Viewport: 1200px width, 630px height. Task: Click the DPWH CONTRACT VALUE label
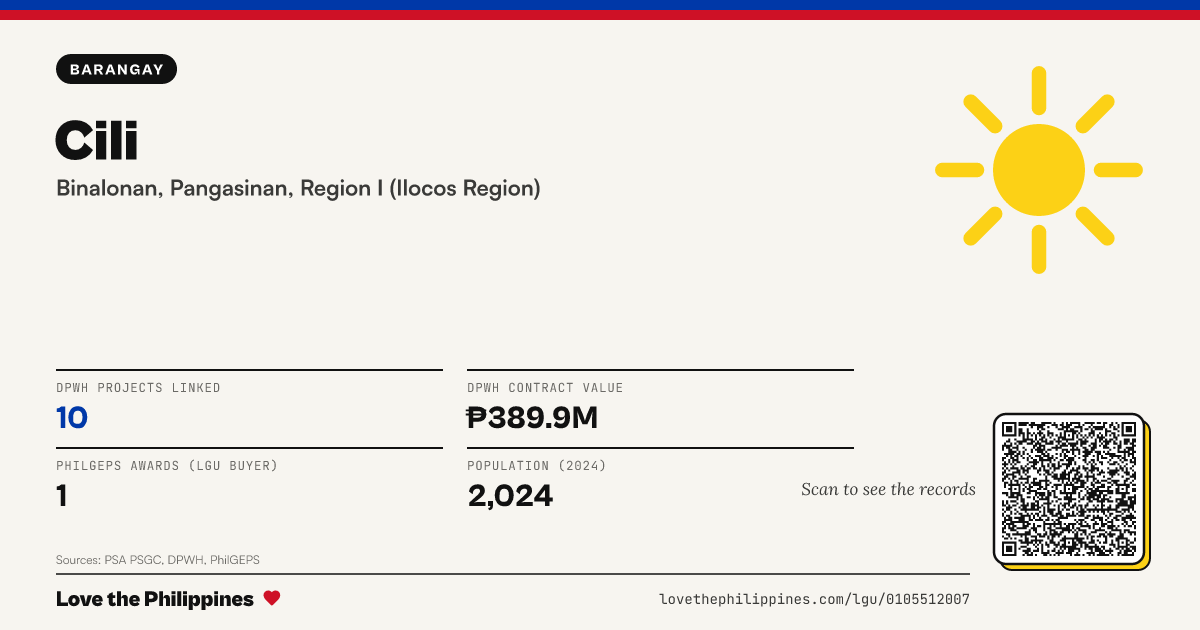pyautogui.click(x=545, y=388)
